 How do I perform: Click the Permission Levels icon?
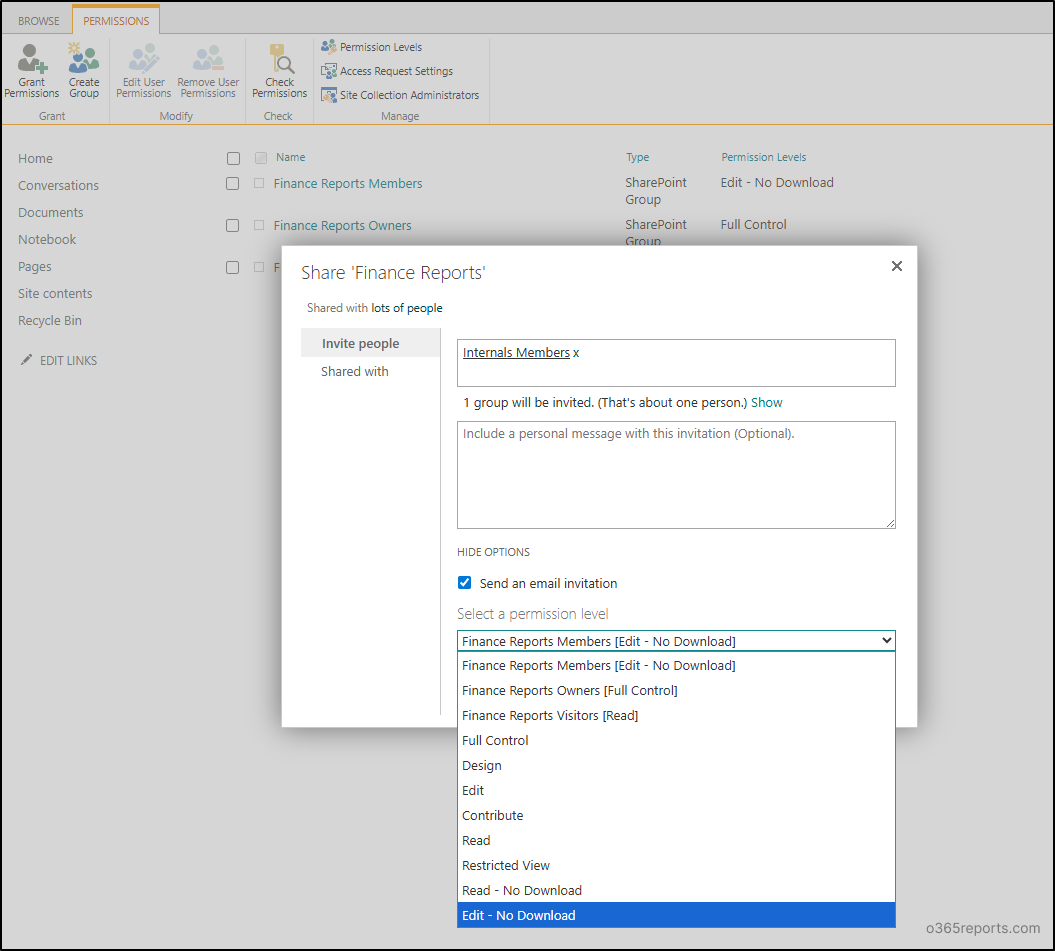[x=330, y=46]
